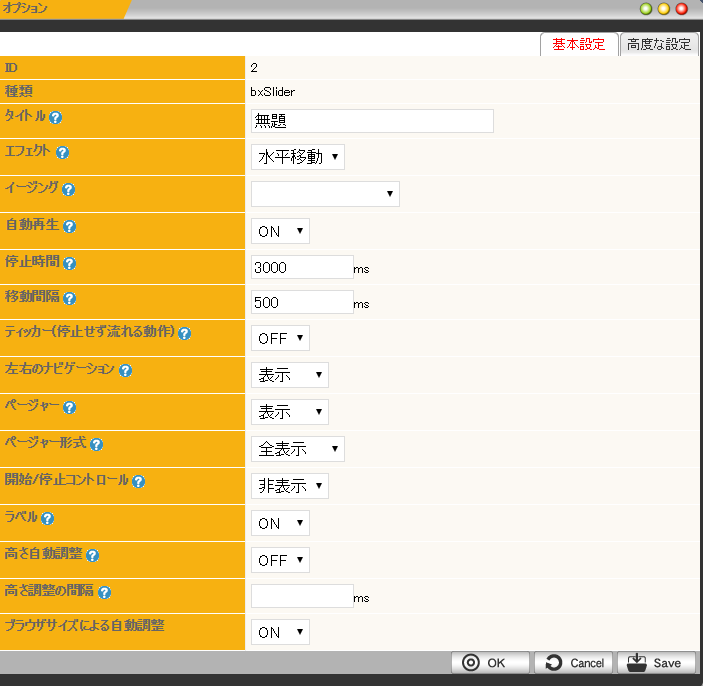This screenshot has width=703, height=686.
Task: Click the ID value 2
Action: (x=254, y=68)
